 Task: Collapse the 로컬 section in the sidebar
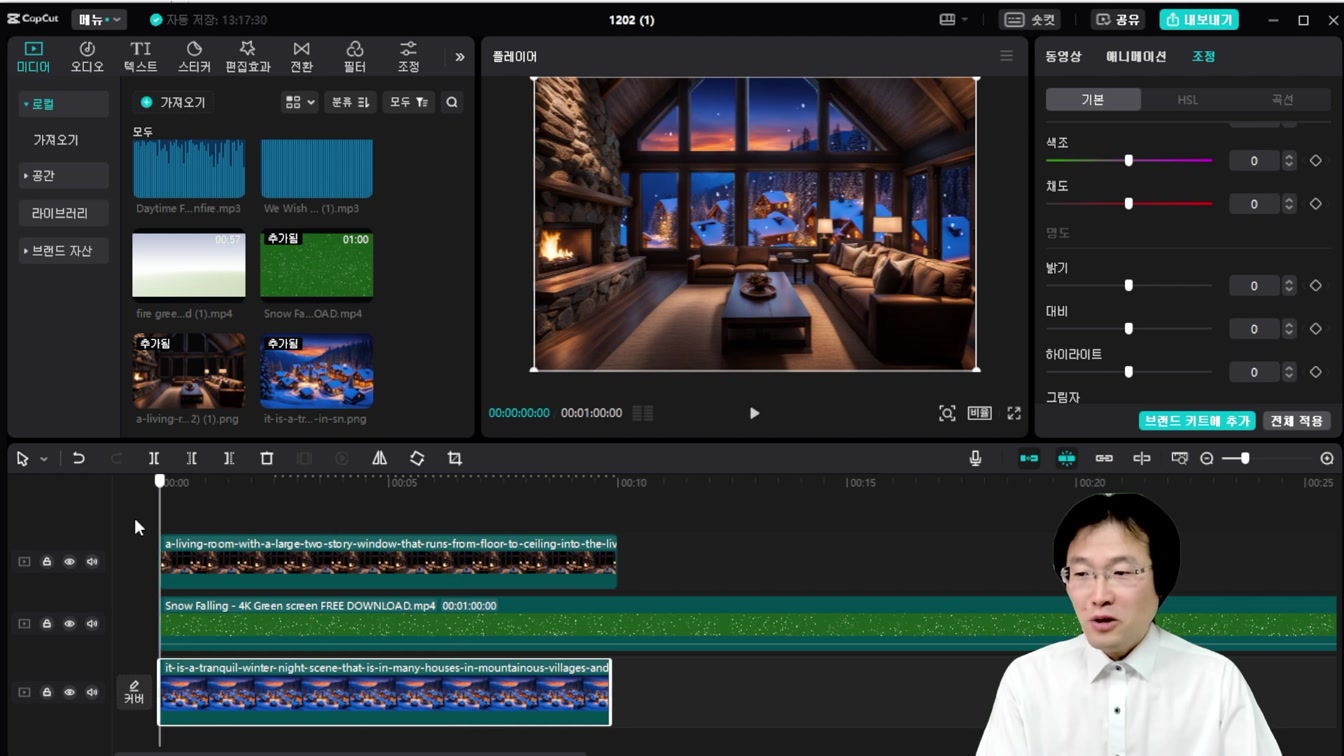click(62, 104)
